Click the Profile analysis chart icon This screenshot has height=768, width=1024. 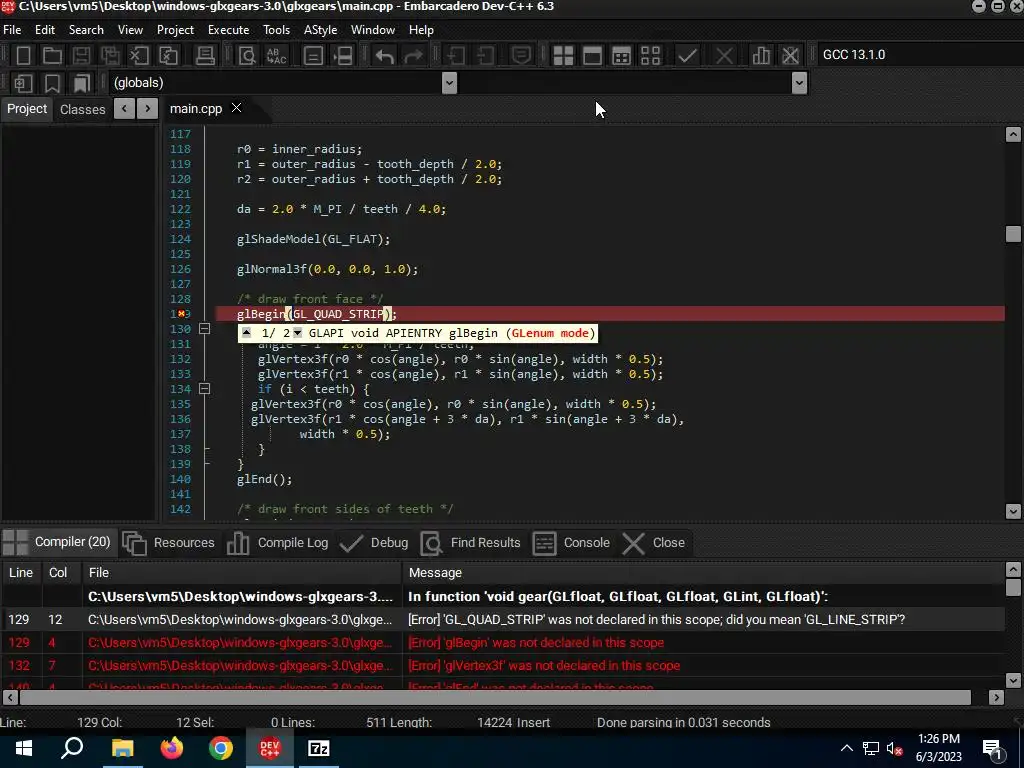(761, 56)
